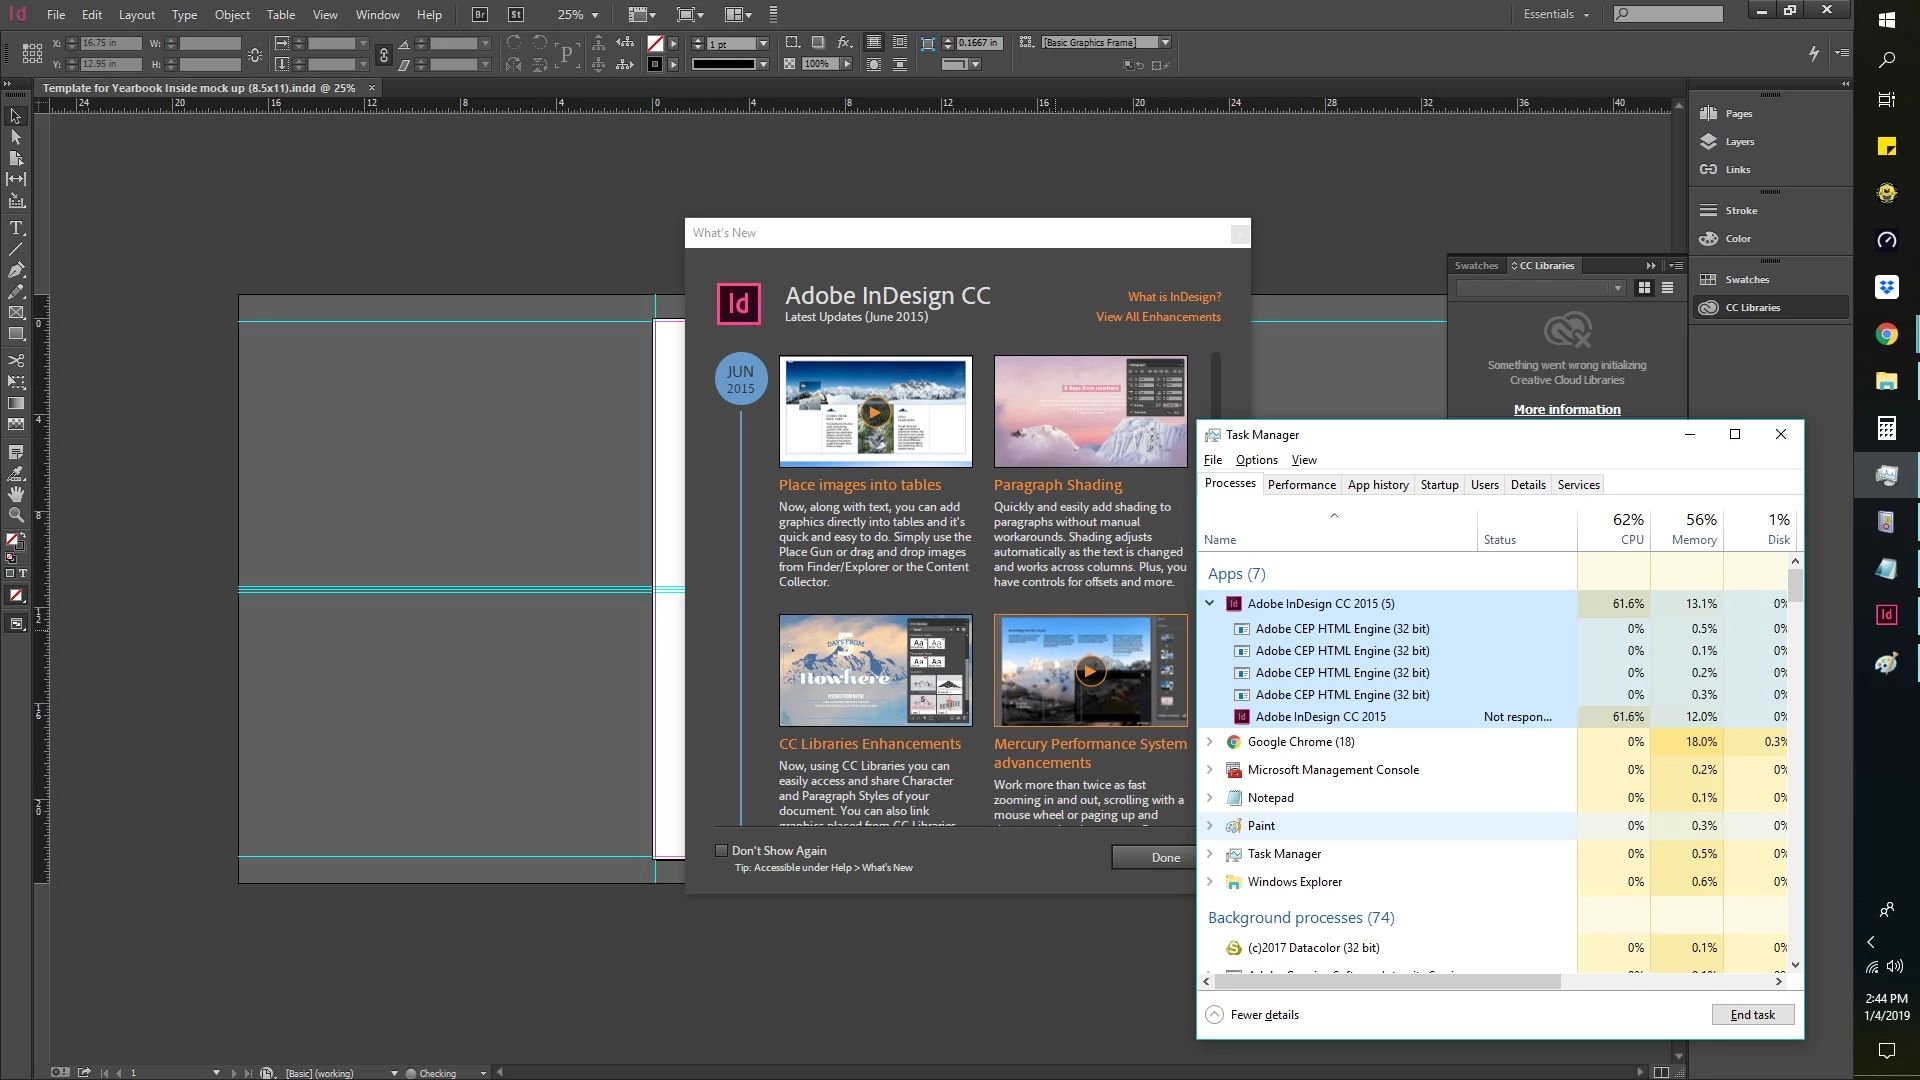The height and width of the screenshot is (1080, 1920).
Task: Switch CC Libraries to list view
Action: [1667, 288]
